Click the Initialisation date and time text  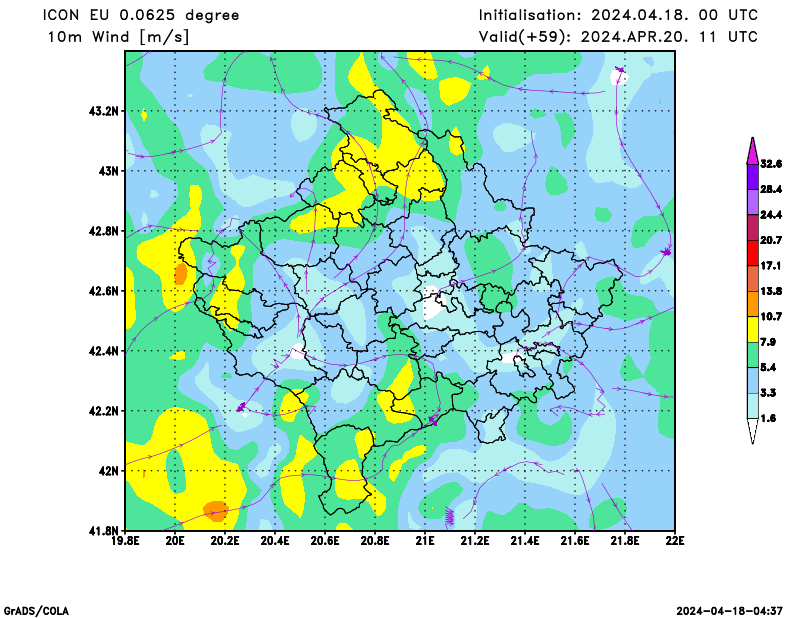[x=618, y=15]
